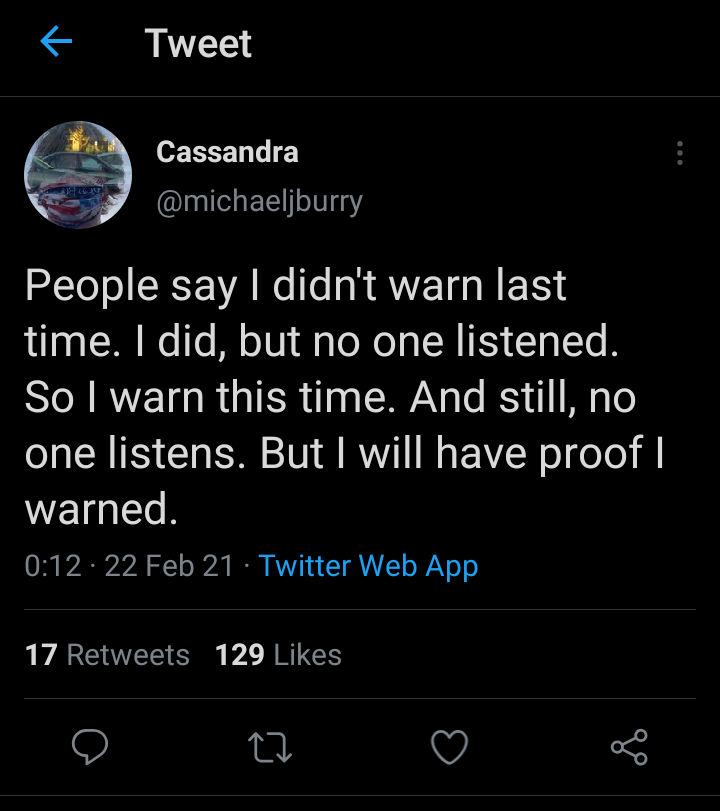Viewport: 720px width, 811px height.
Task: Like the tweet with the heart icon
Action: click(449, 746)
